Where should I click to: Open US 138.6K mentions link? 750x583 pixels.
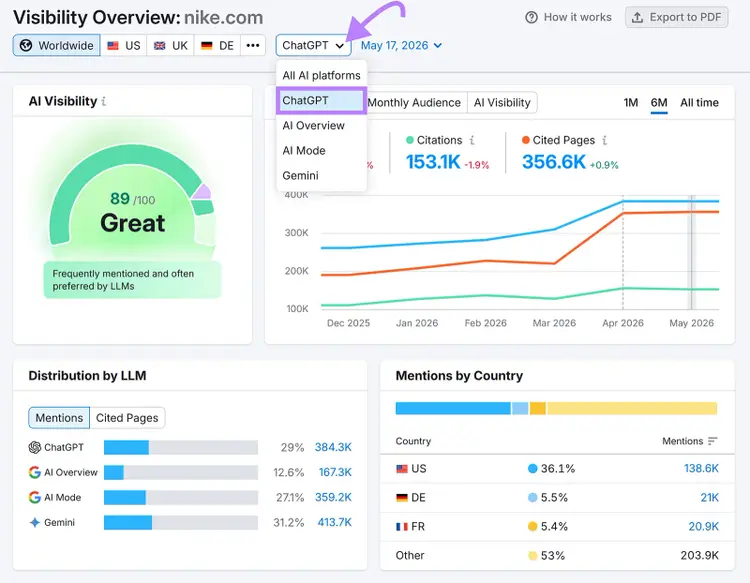[x=701, y=469]
